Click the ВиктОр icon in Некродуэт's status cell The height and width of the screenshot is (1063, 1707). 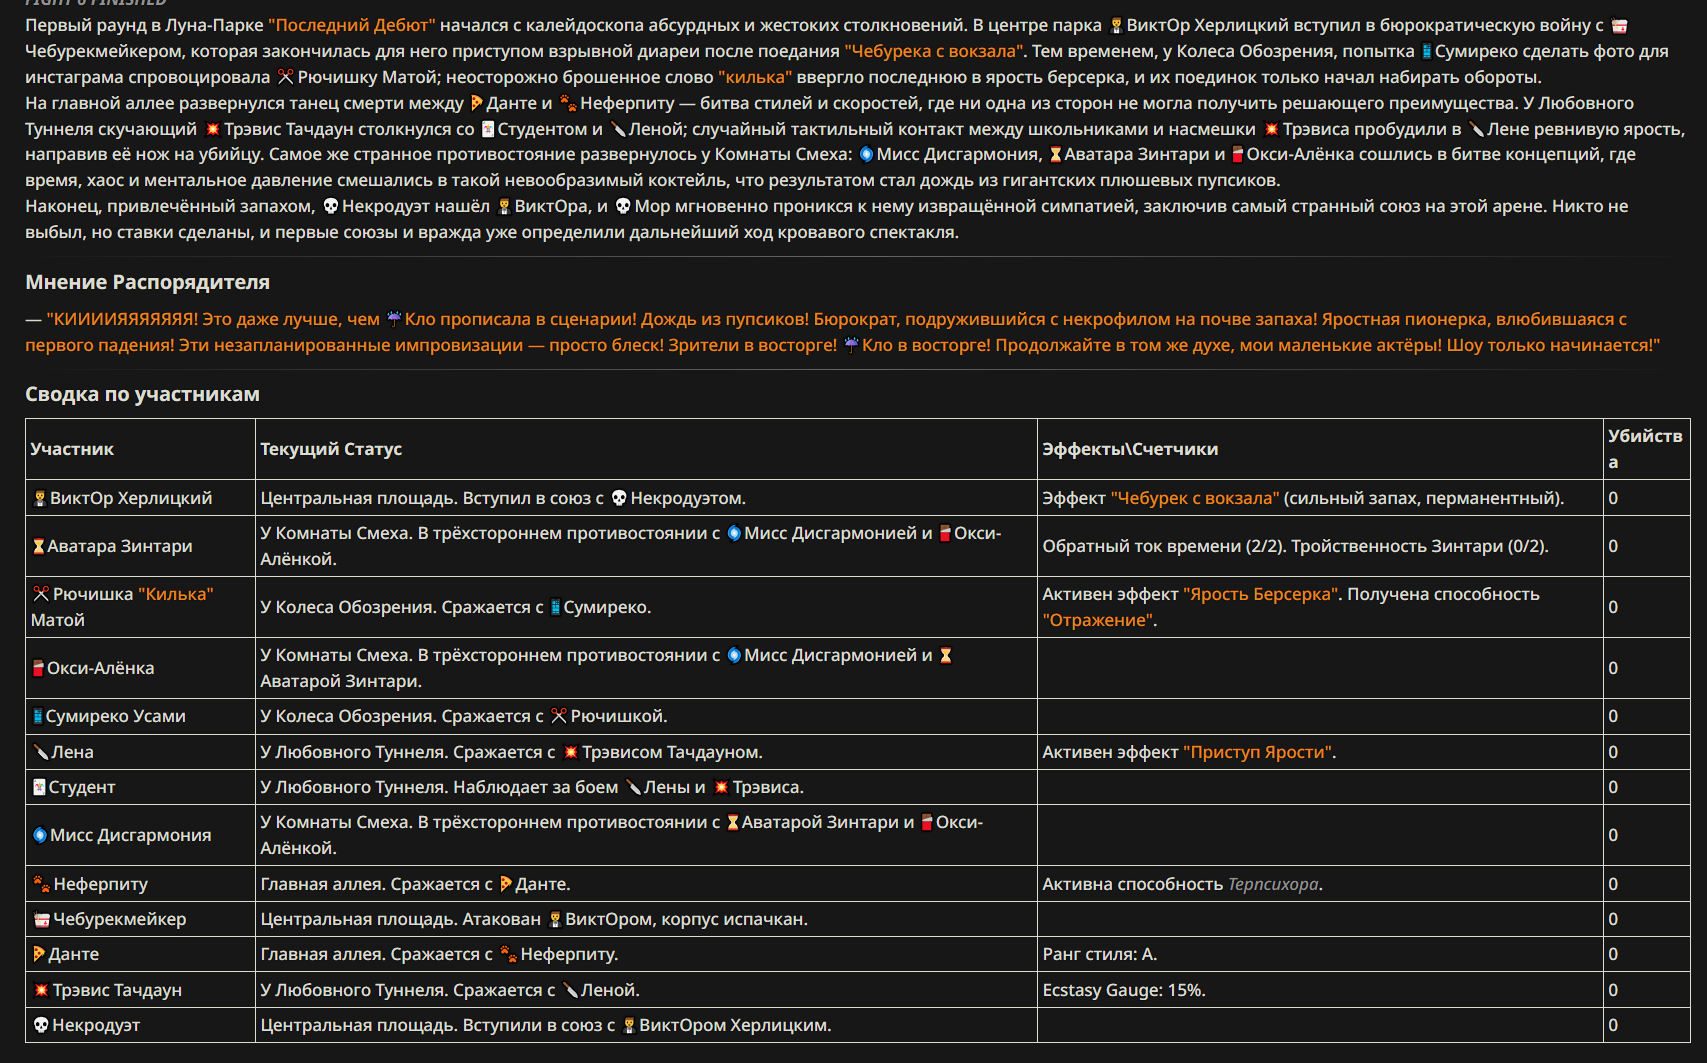click(x=629, y=1025)
